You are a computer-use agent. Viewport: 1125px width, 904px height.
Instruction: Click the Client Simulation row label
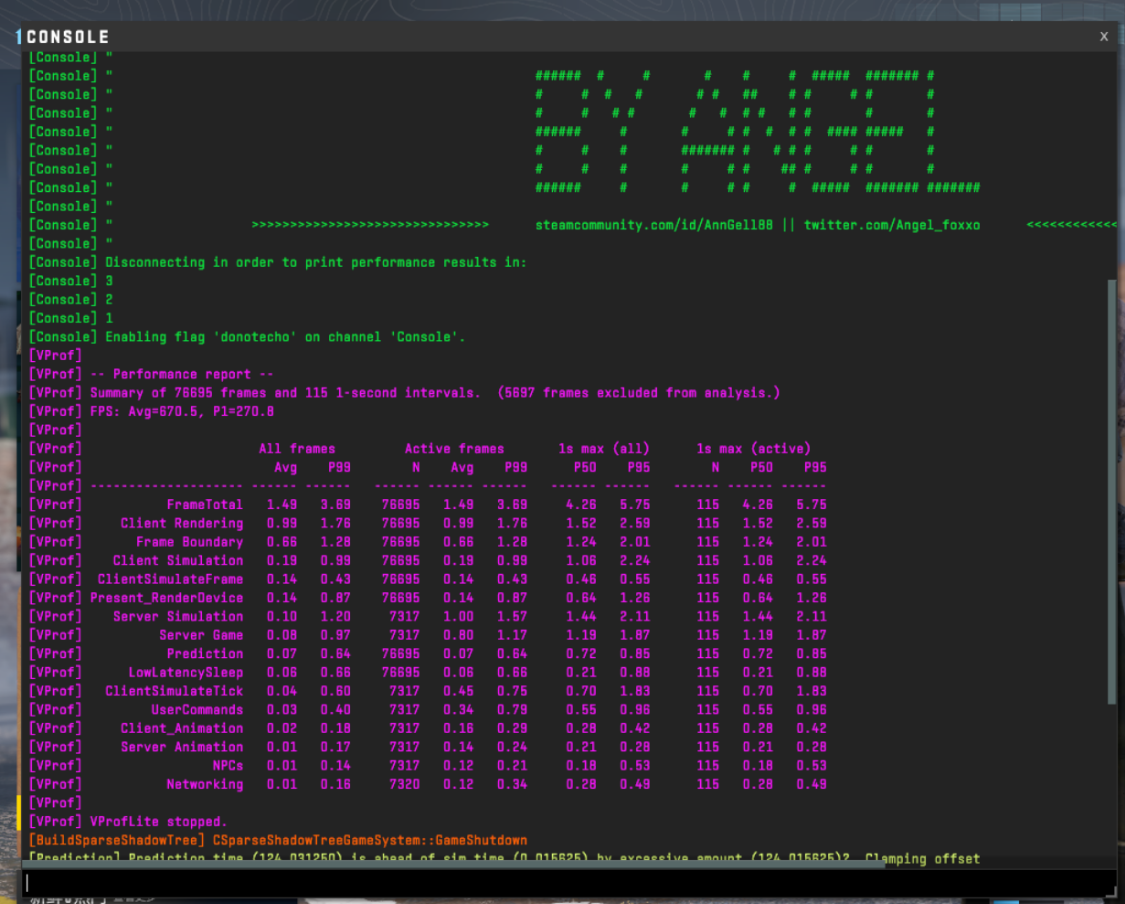coord(178,561)
